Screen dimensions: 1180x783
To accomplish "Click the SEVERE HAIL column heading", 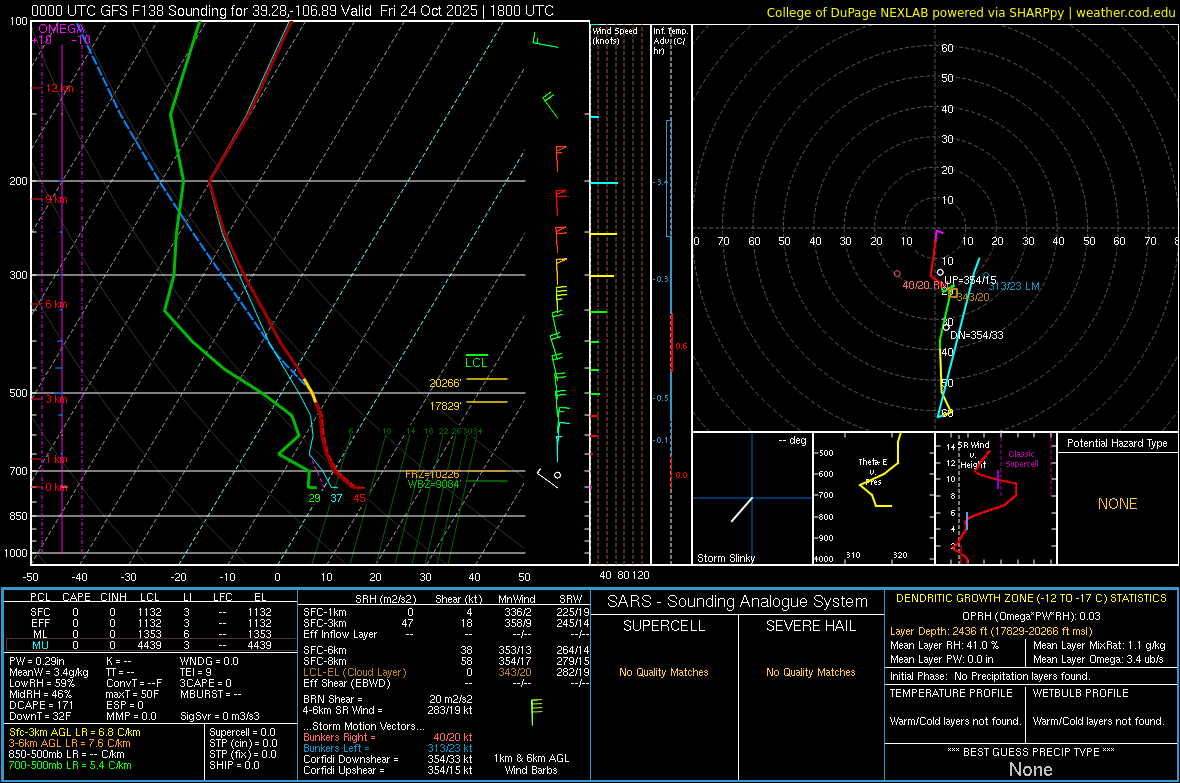I will pyautogui.click(x=810, y=626).
